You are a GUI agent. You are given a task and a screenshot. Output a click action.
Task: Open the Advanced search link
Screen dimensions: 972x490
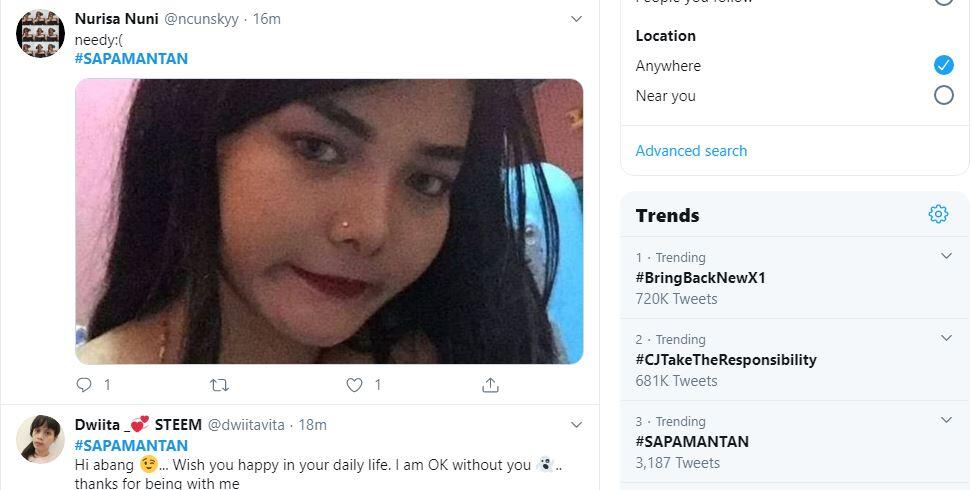tap(691, 151)
